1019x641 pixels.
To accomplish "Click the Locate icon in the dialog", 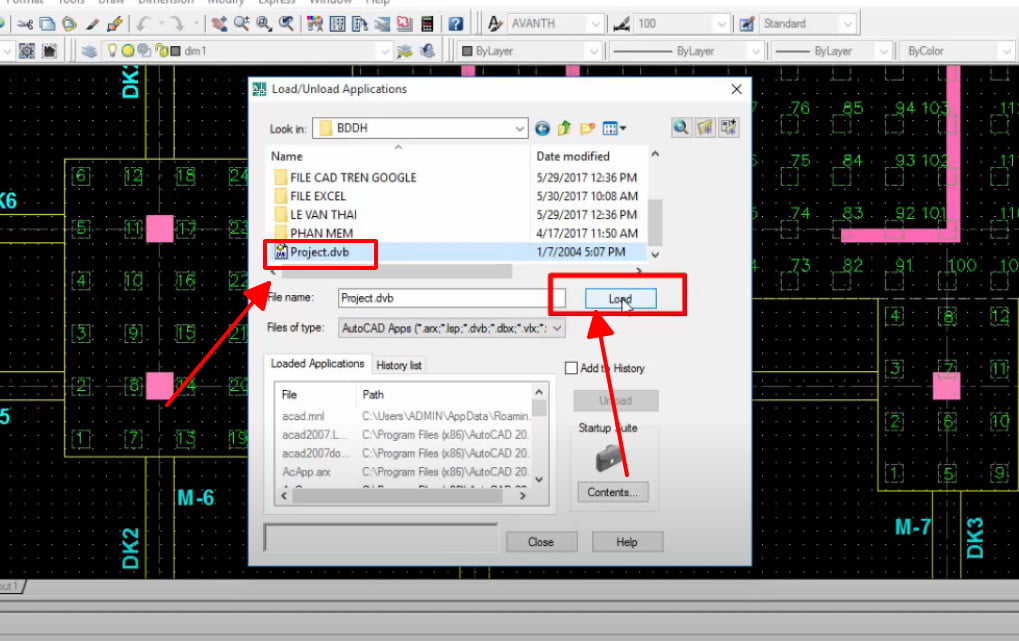I will pyautogui.click(x=704, y=127).
